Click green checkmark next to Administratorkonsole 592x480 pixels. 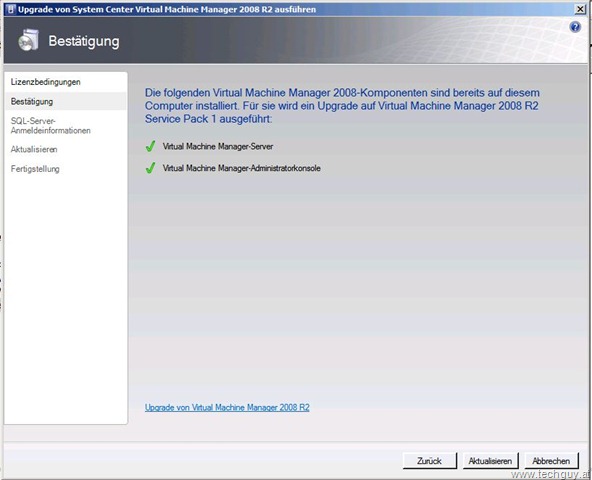point(150,168)
